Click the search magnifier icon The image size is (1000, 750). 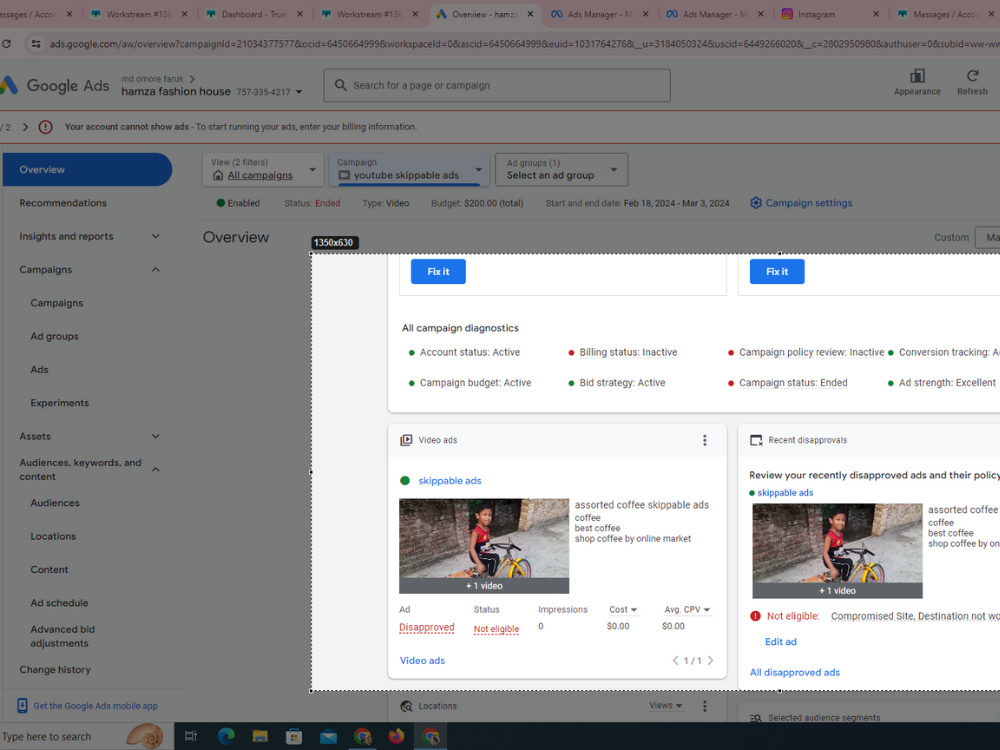tap(341, 85)
